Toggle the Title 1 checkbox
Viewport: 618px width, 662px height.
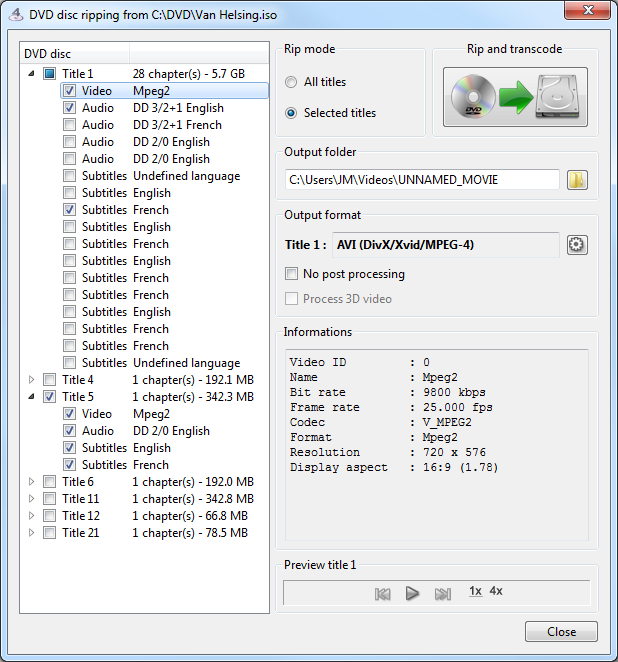pyautogui.click(x=49, y=74)
